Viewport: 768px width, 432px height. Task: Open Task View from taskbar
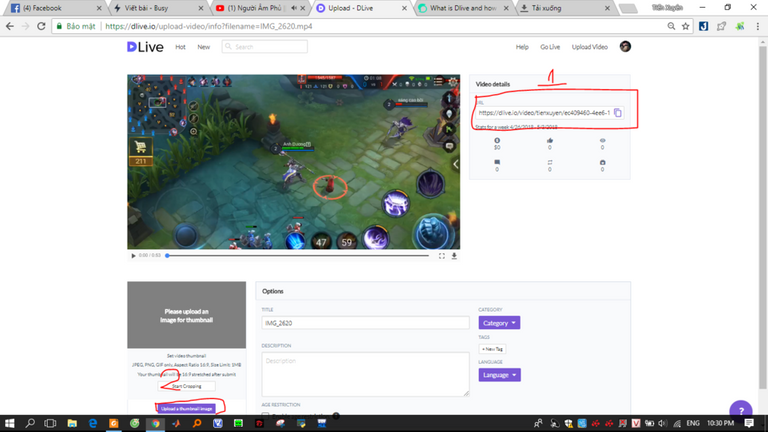[50, 423]
